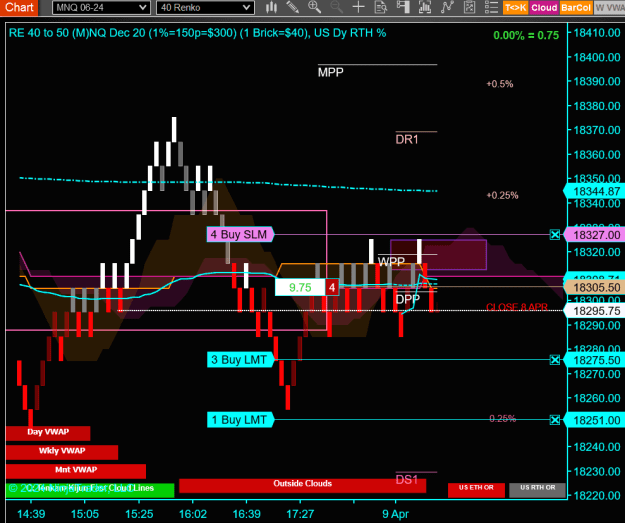Cancel the 3 Buy LMT order X
The image size is (625, 523).
click(554, 360)
